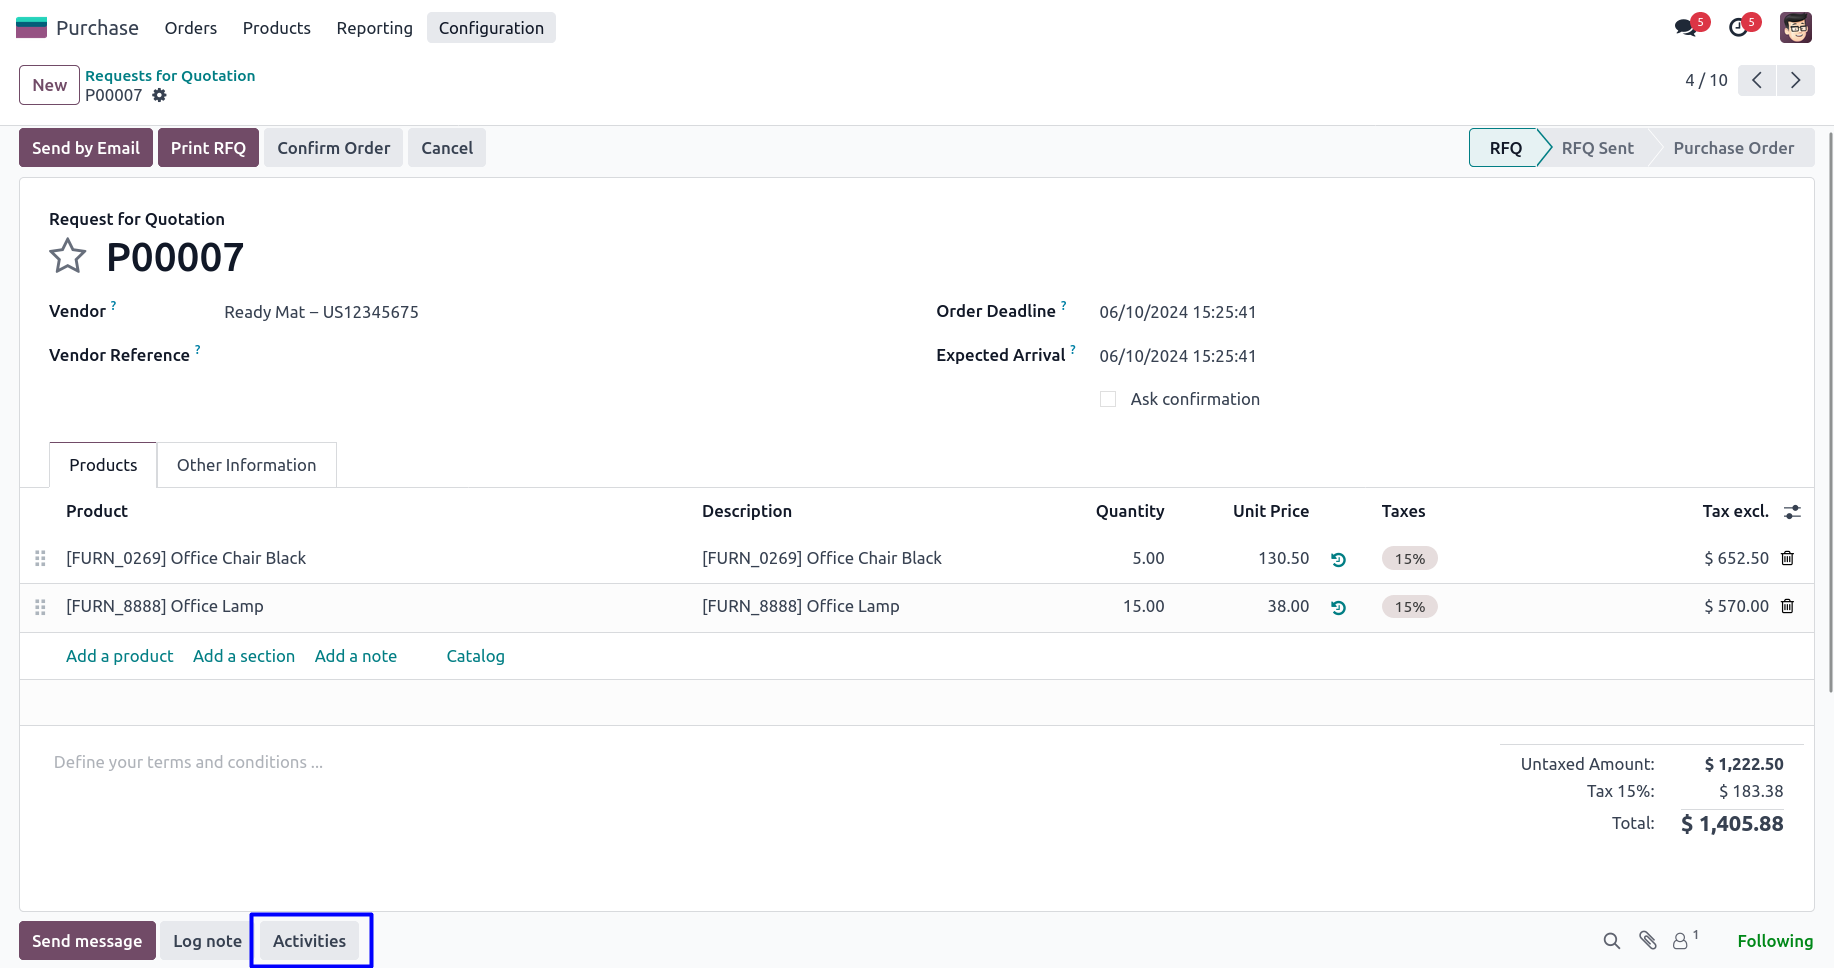Screen dimensions: 1834x968
Task: Search messages with the magnifier icon
Action: coord(1611,940)
